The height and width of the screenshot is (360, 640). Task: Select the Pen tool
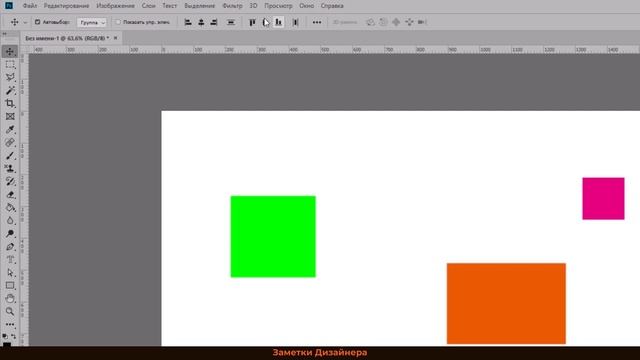tap(10, 247)
